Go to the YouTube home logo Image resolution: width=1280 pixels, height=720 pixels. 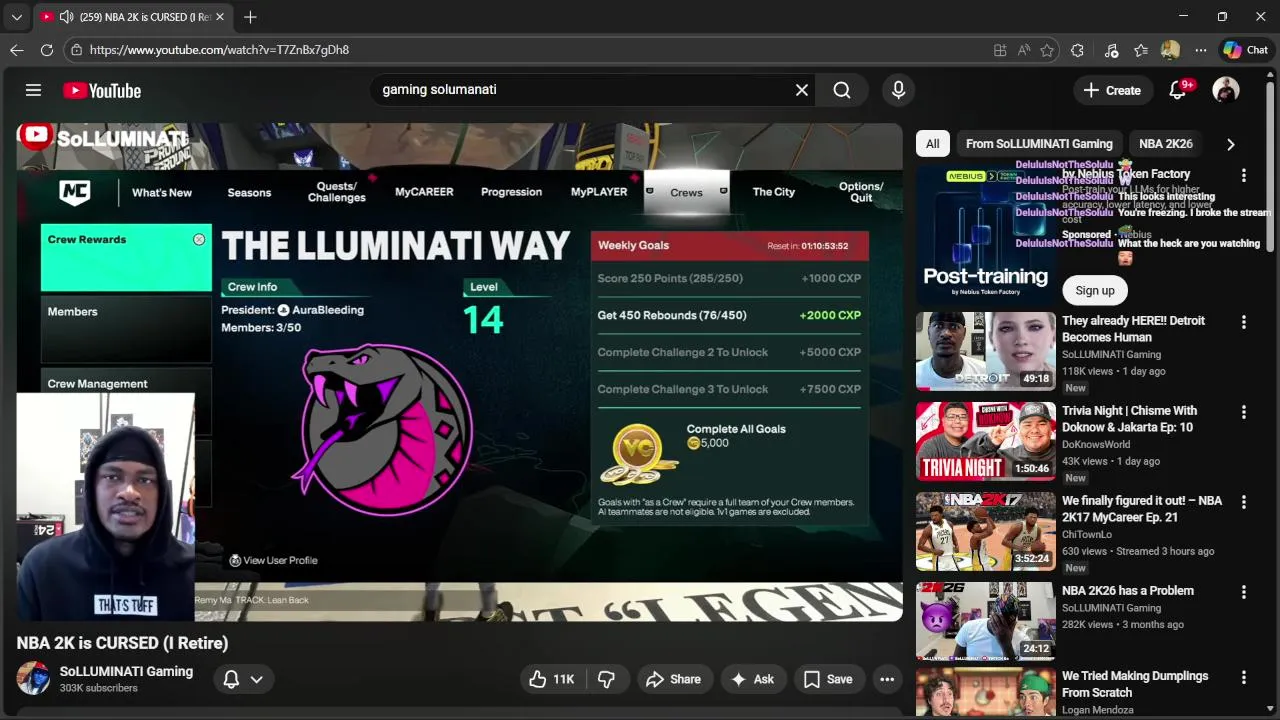point(102,91)
